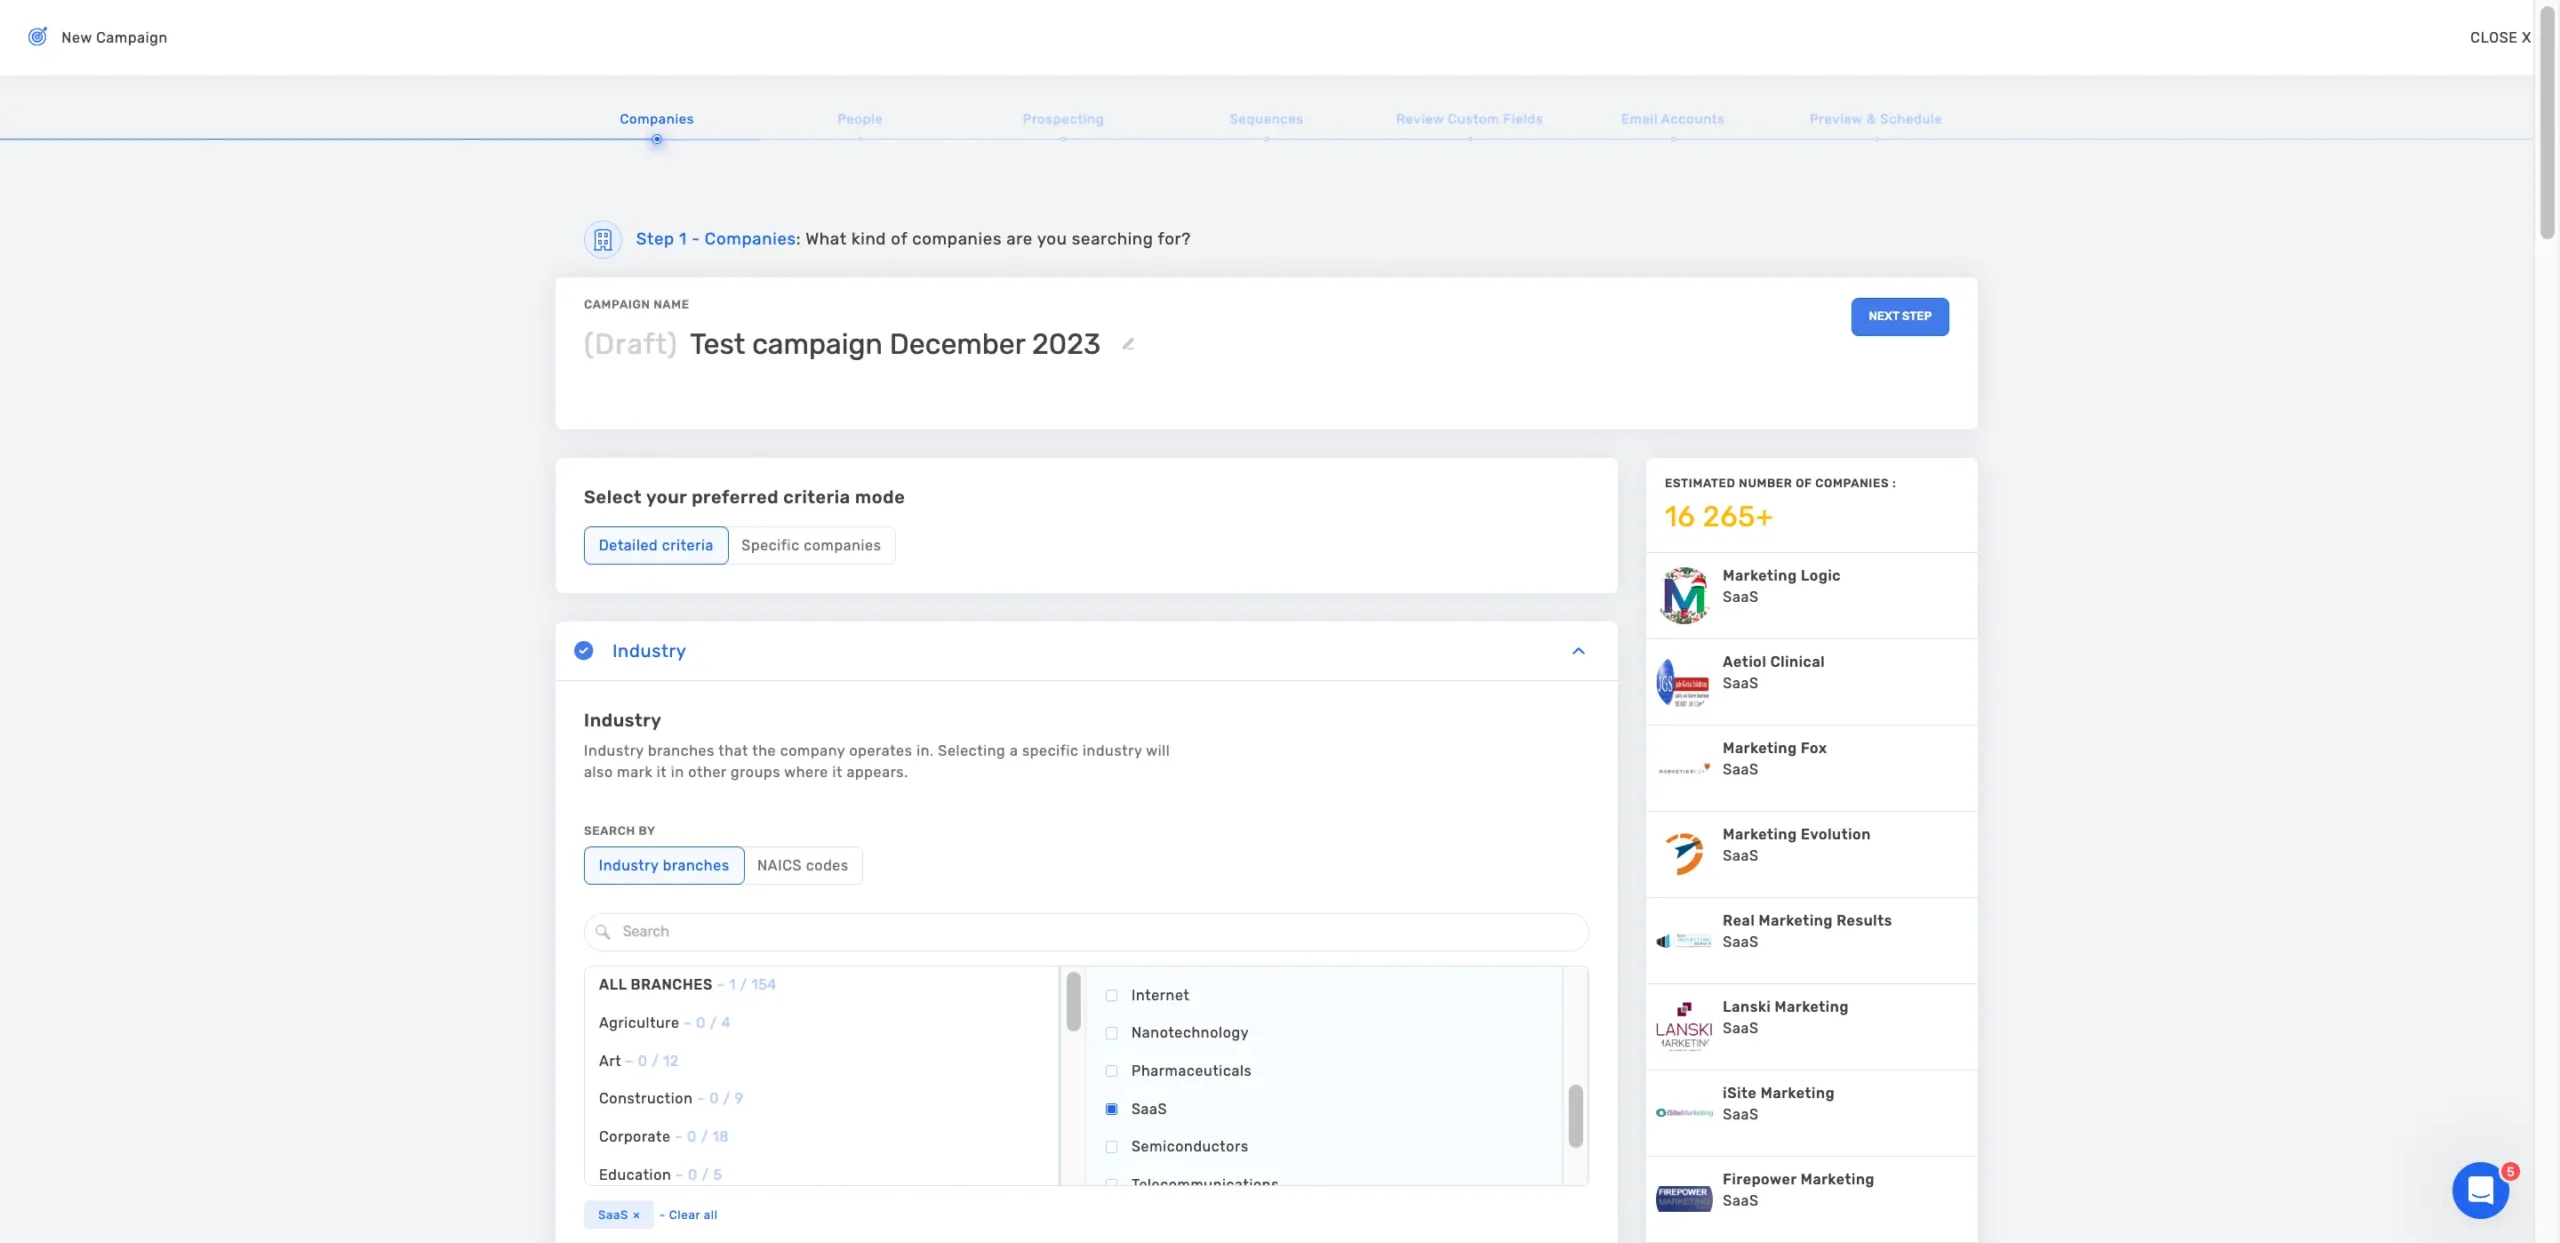Enable the Pharmaceuticals checkbox
The width and height of the screenshot is (2560, 1243).
coord(1111,1071)
